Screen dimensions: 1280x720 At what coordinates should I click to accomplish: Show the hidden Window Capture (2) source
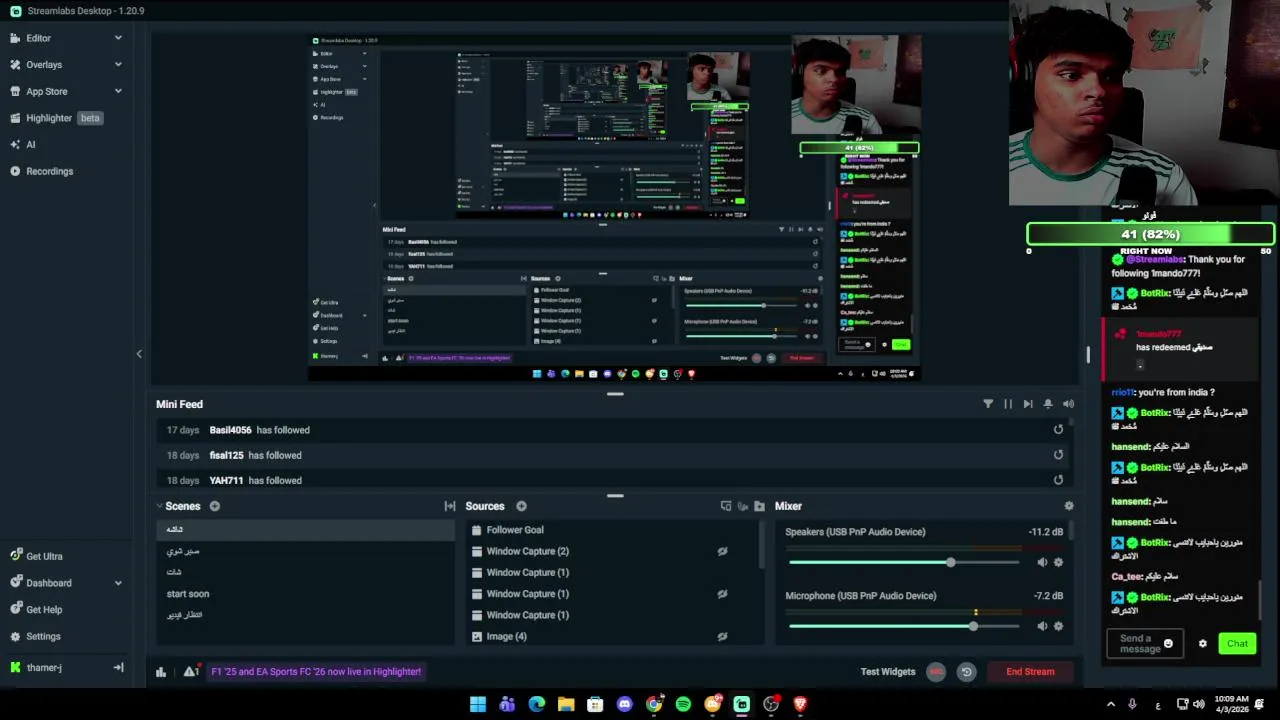coord(722,551)
